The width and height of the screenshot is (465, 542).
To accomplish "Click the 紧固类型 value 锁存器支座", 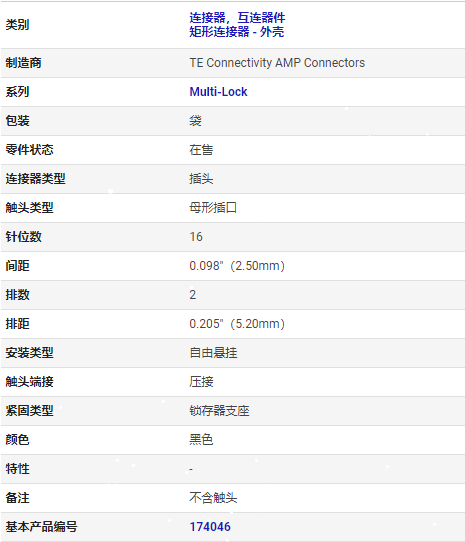I will pyautogui.click(x=219, y=411).
